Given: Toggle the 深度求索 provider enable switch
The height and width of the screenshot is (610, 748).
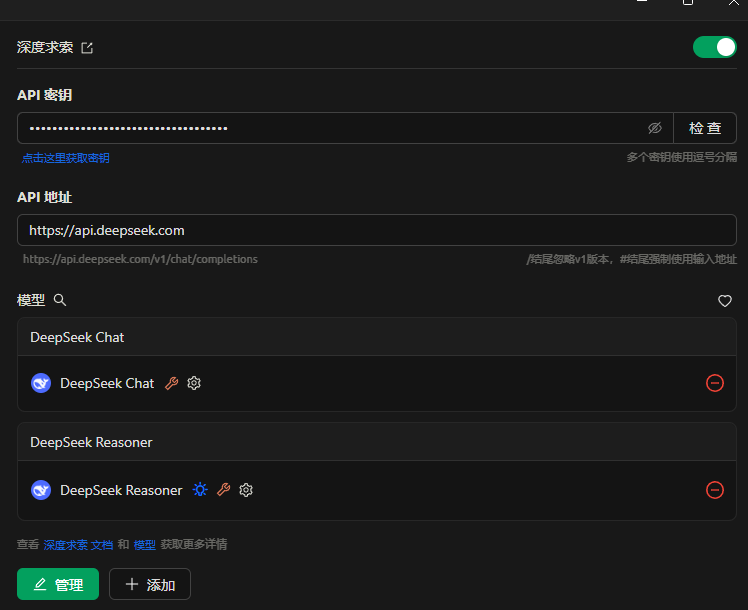Looking at the screenshot, I should pyautogui.click(x=714, y=47).
